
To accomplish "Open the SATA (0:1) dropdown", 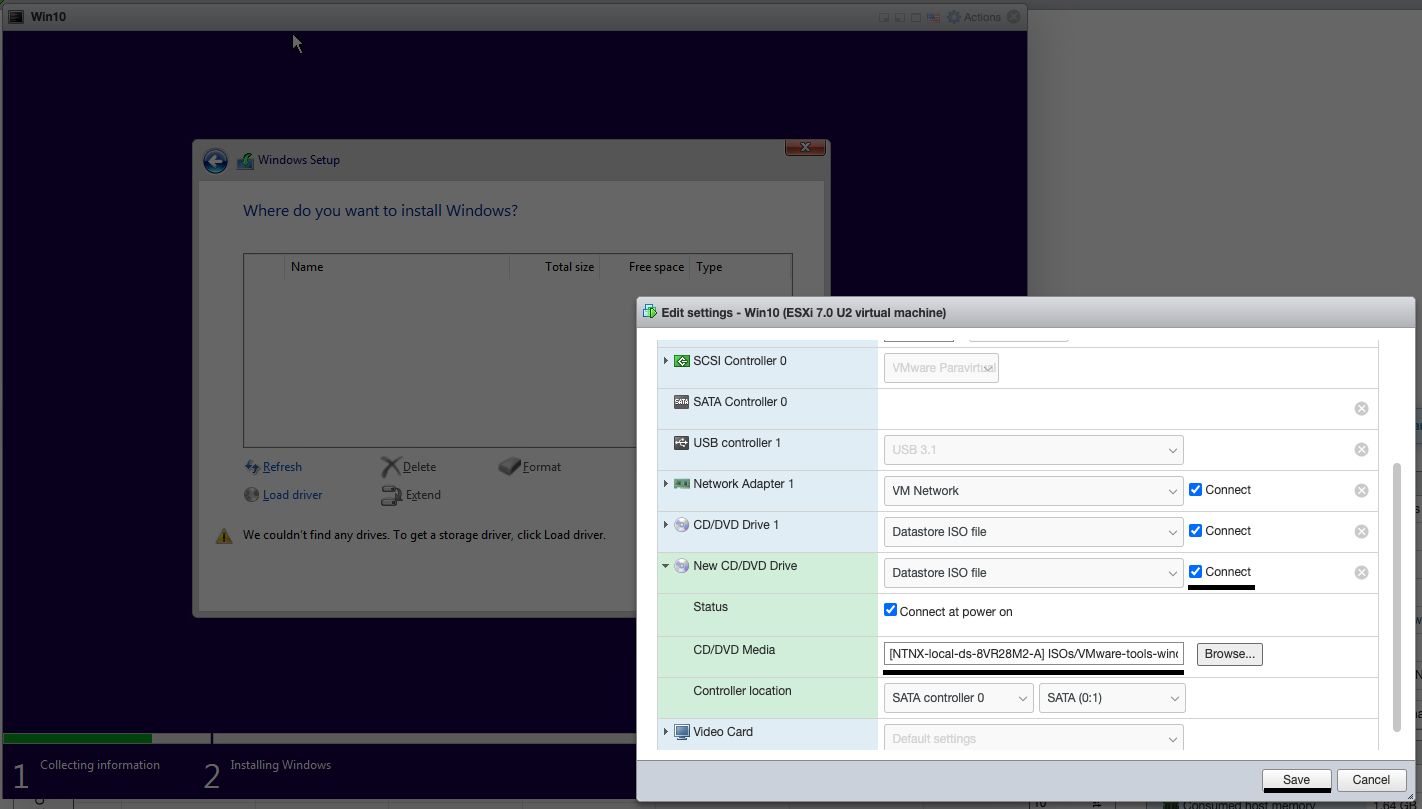I will click(x=1112, y=698).
